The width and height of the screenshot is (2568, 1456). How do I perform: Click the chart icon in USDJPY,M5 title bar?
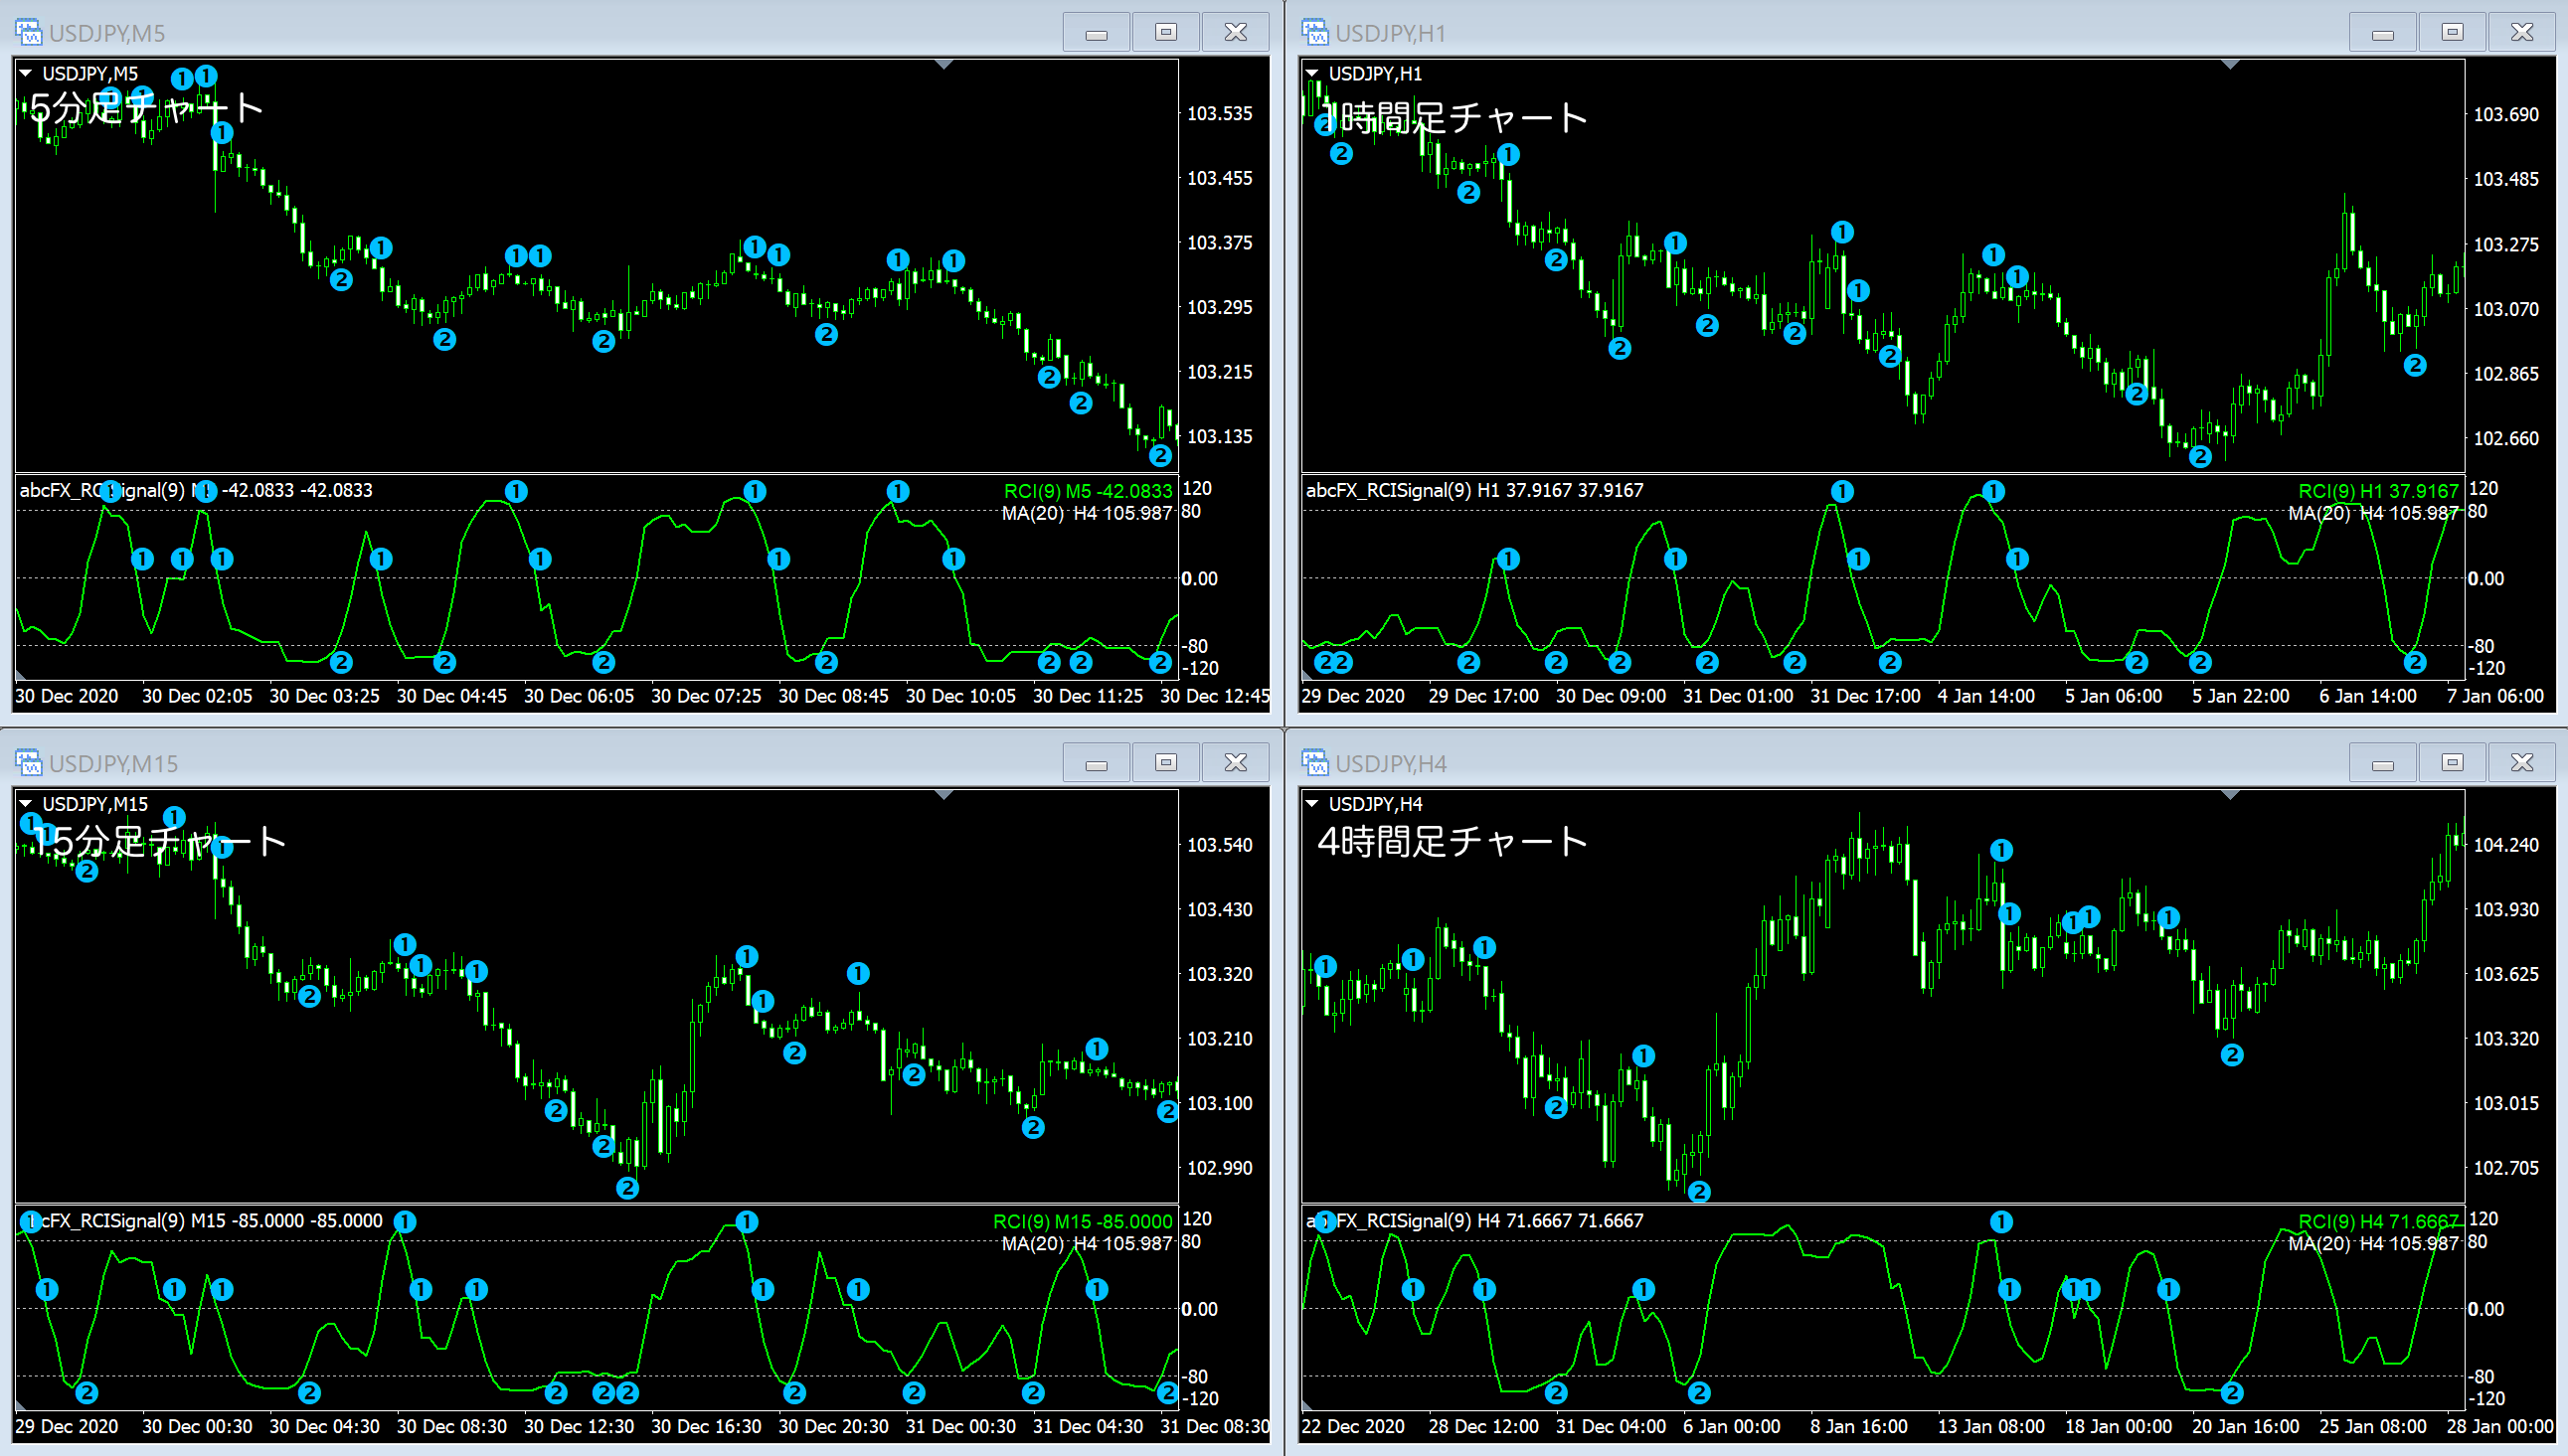point(29,31)
